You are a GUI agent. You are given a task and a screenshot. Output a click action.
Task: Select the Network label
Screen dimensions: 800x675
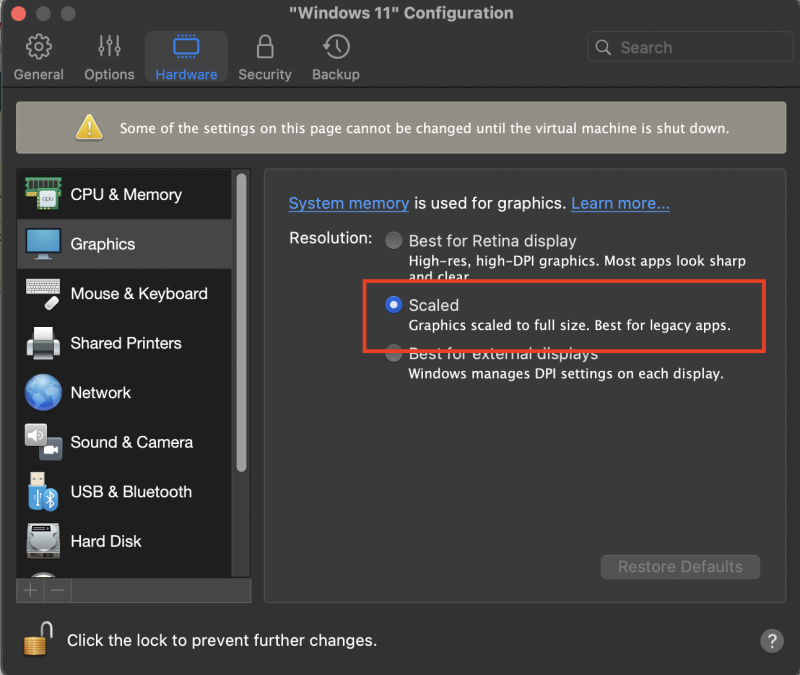click(x=101, y=392)
